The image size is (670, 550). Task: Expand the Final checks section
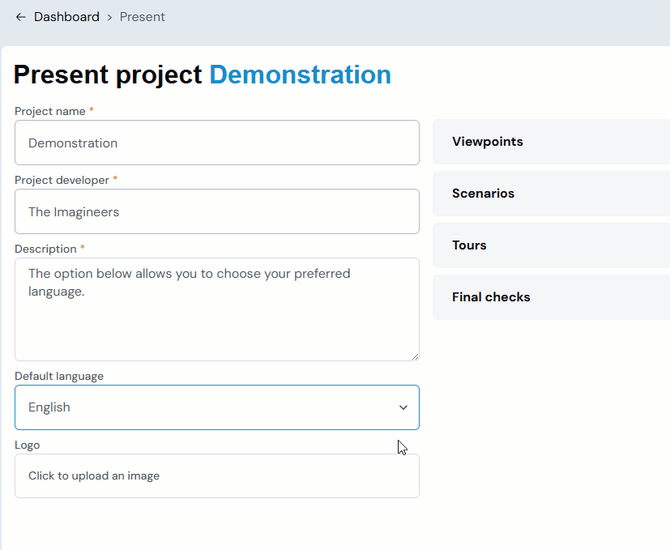pyautogui.click(x=551, y=297)
